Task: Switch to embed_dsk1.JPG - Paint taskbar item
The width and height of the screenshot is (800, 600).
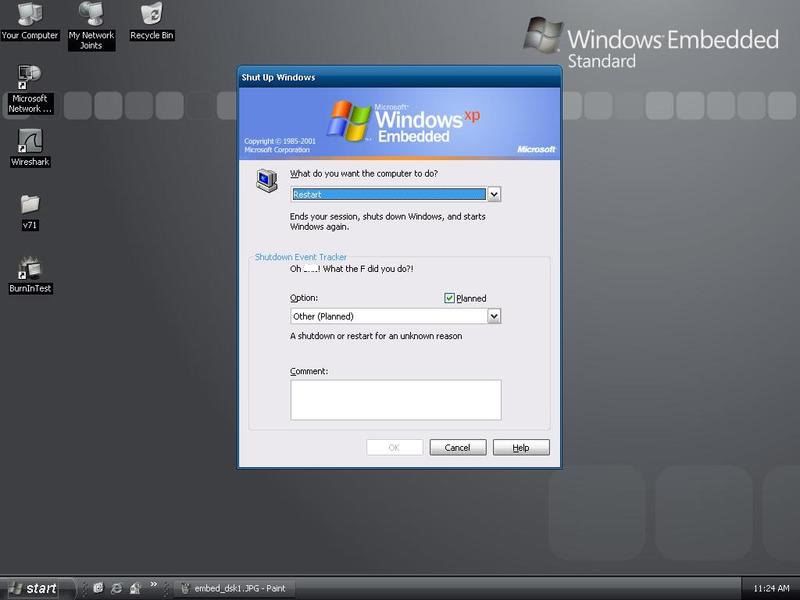Action: [236, 588]
